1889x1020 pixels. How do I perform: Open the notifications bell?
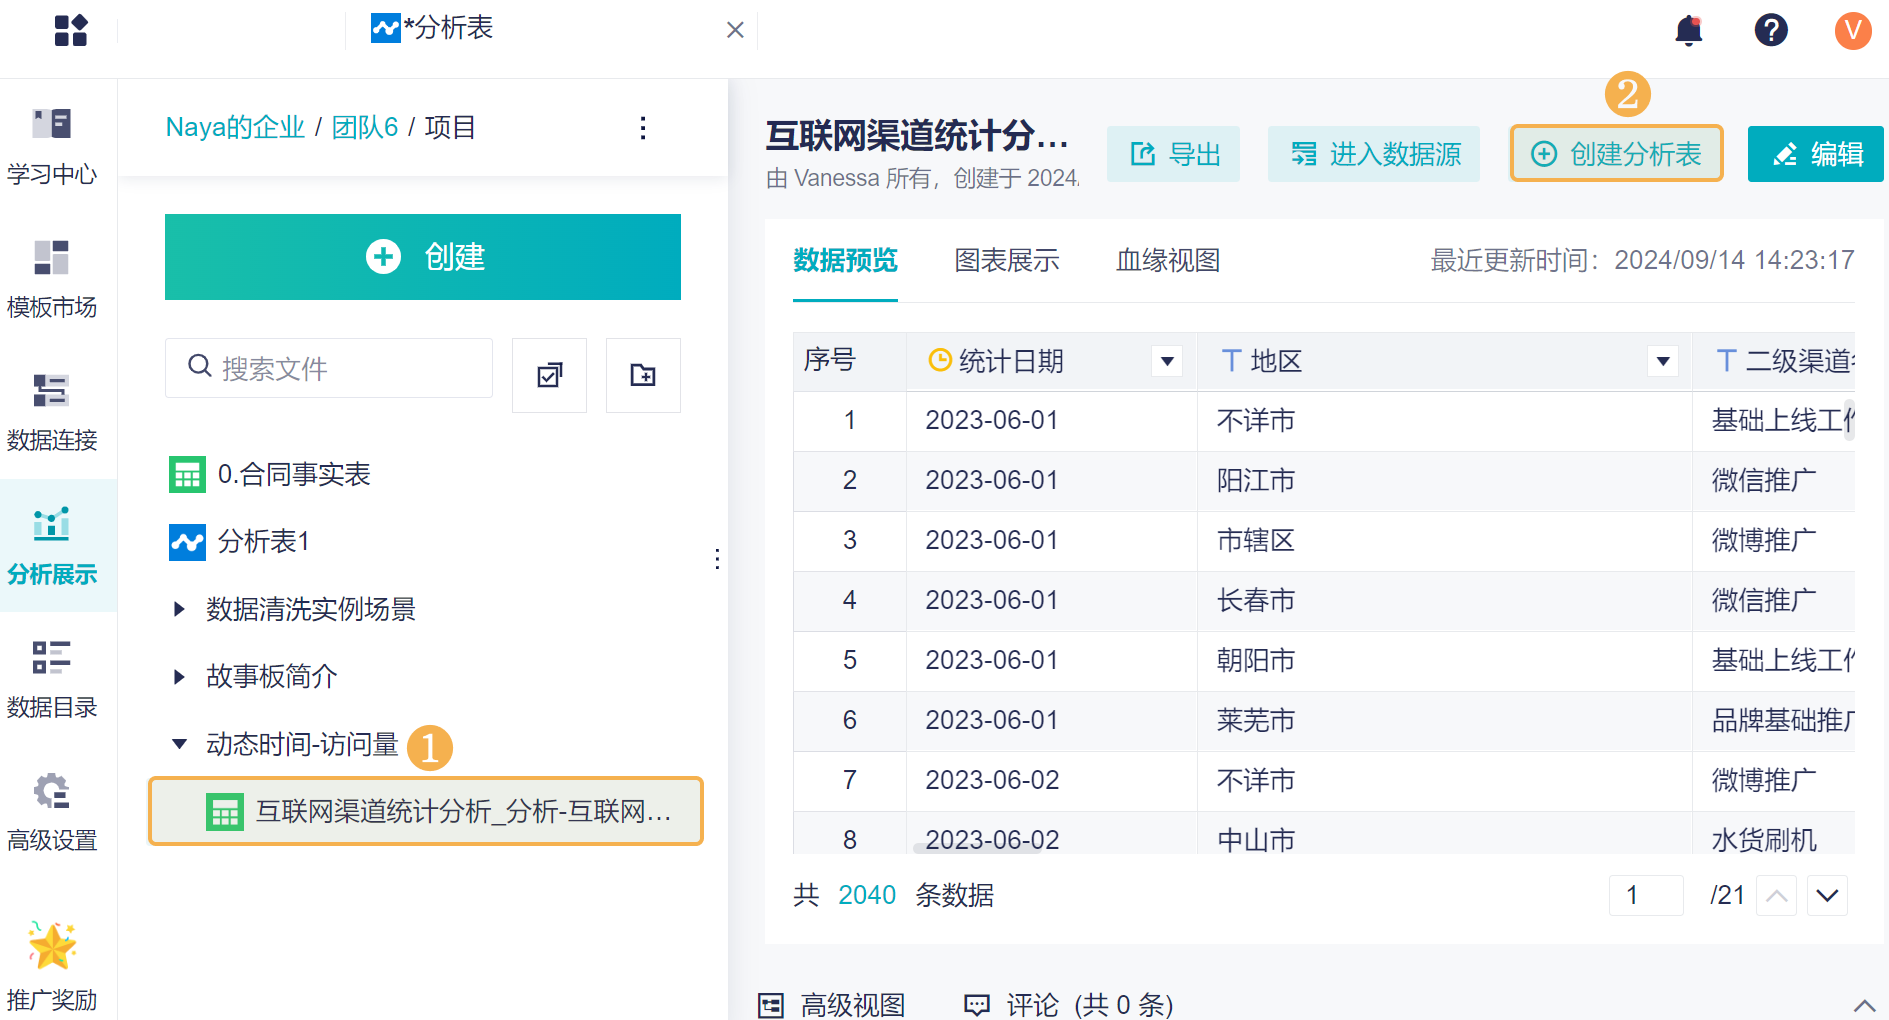(1688, 30)
